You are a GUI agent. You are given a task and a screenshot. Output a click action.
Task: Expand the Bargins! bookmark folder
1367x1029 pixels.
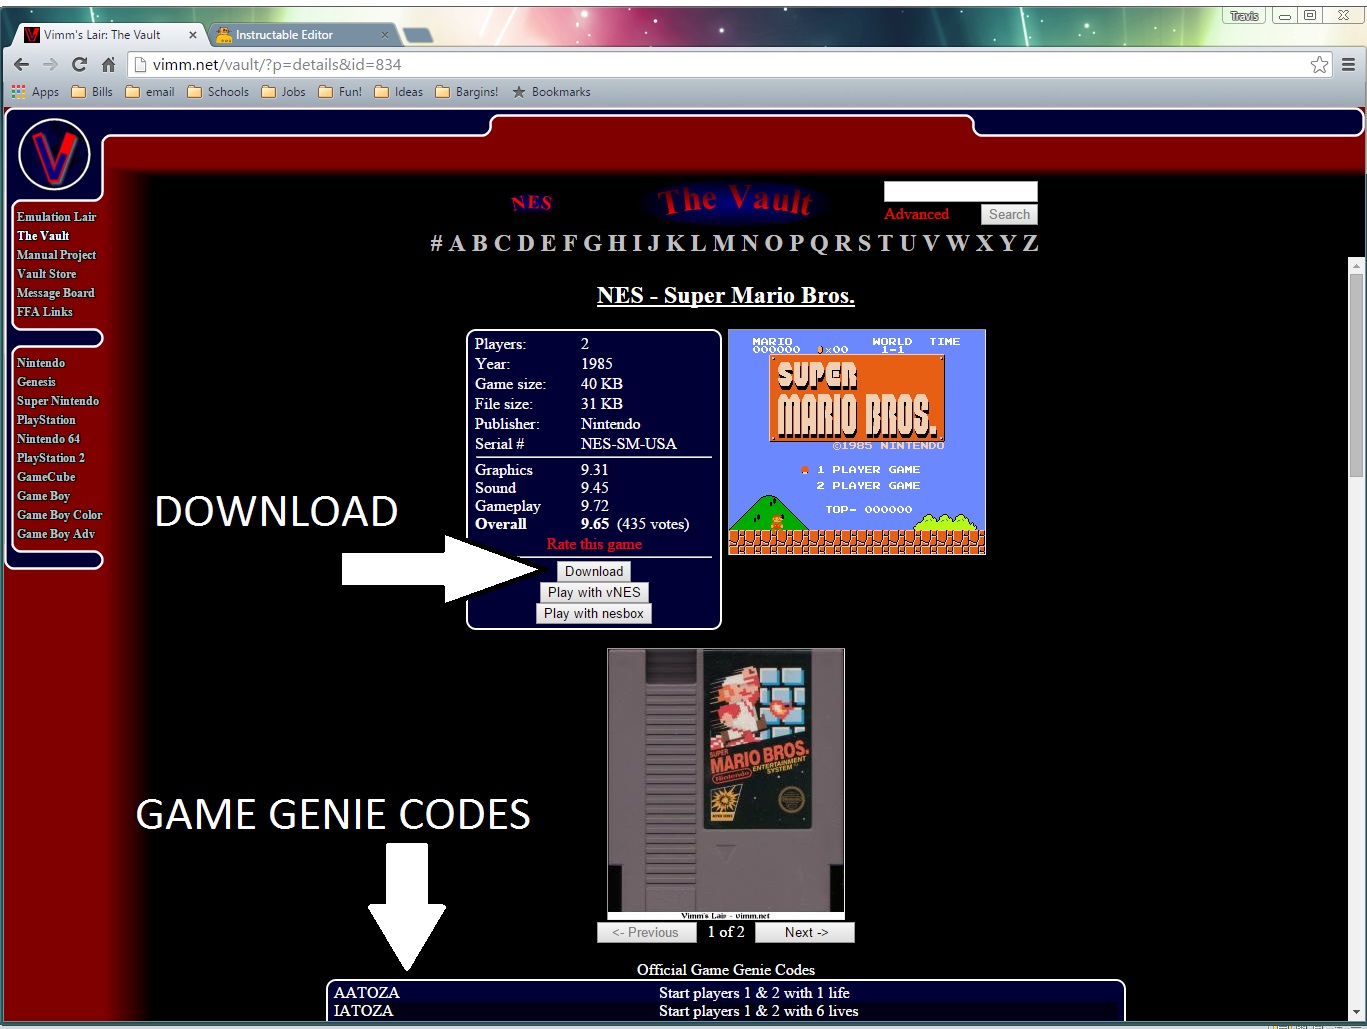tap(466, 92)
